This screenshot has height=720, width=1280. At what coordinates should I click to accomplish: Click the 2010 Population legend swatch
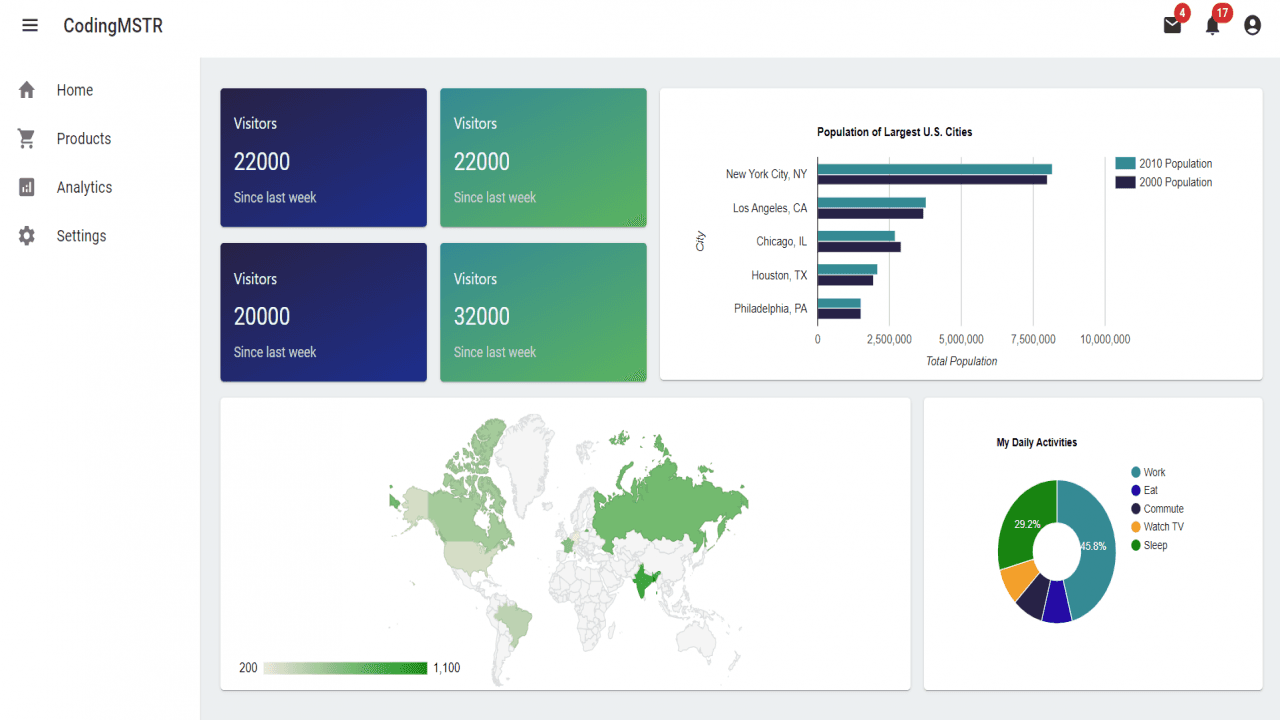tap(1125, 163)
